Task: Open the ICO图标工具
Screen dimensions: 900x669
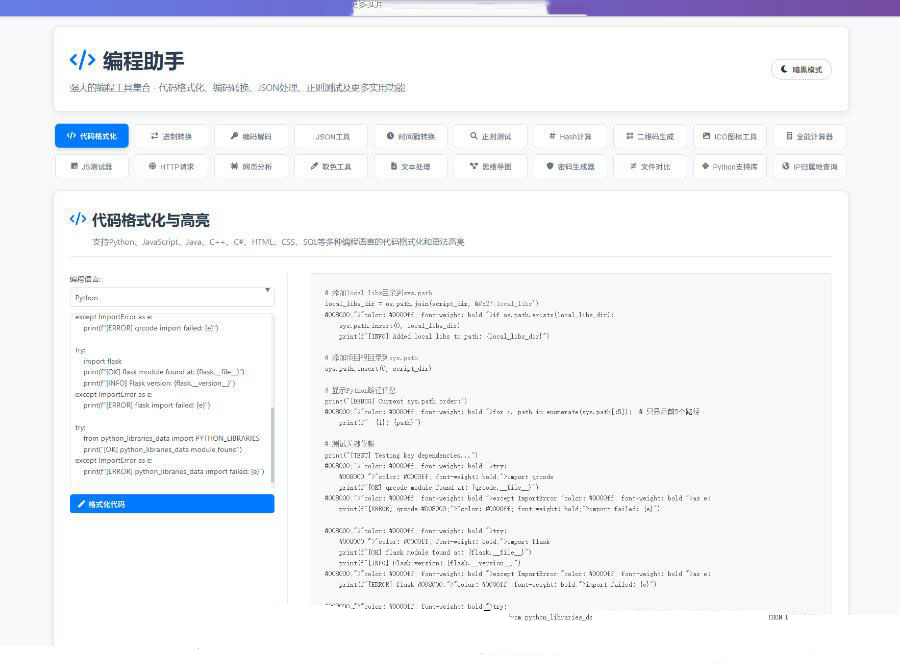Action: (x=730, y=136)
